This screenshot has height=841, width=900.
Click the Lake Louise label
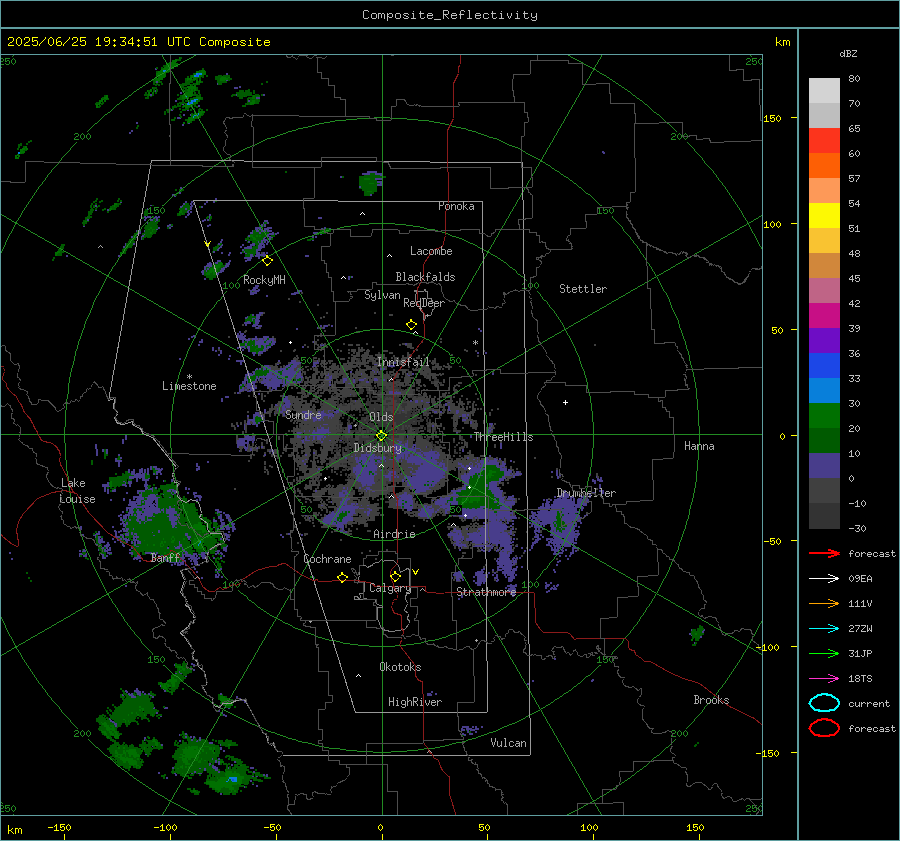point(77,491)
